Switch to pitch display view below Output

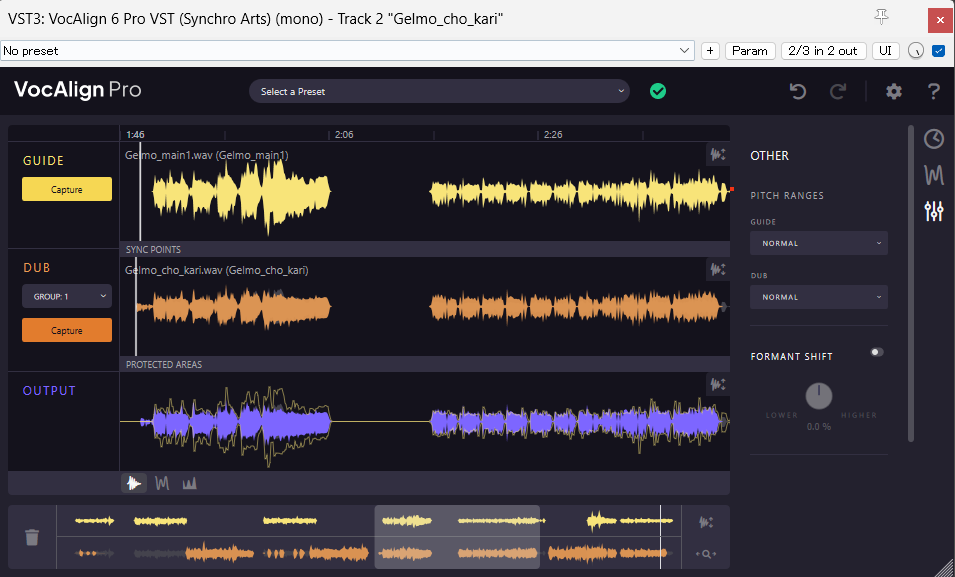162,484
